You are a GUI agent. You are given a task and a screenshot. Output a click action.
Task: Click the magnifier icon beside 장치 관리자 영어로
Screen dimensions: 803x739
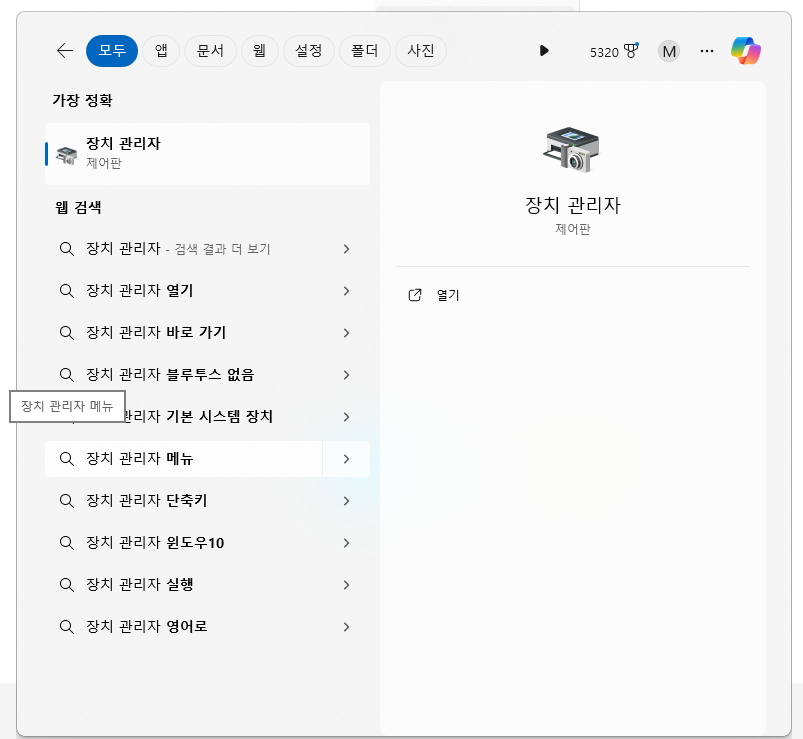pyautogui.click(x=66, y=626)
